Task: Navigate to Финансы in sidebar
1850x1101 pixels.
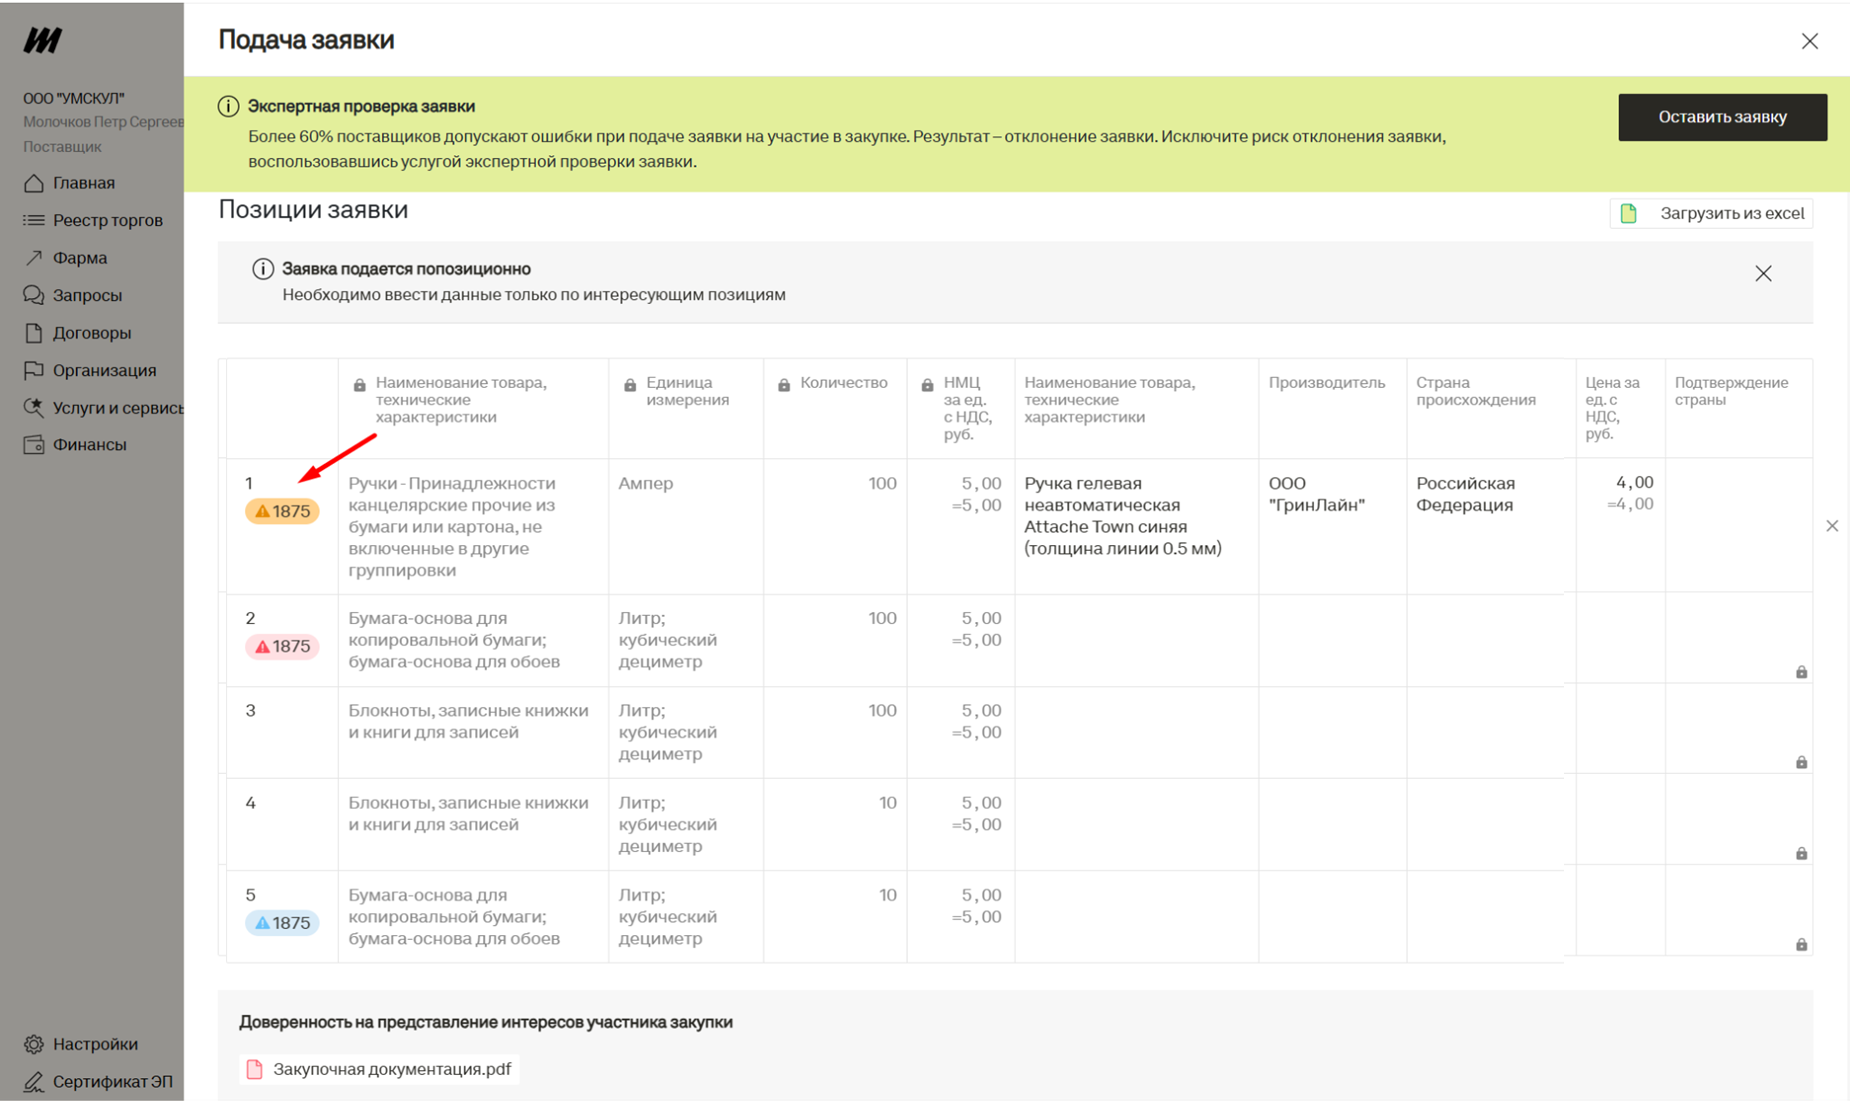Action: (x=89, y=445)
